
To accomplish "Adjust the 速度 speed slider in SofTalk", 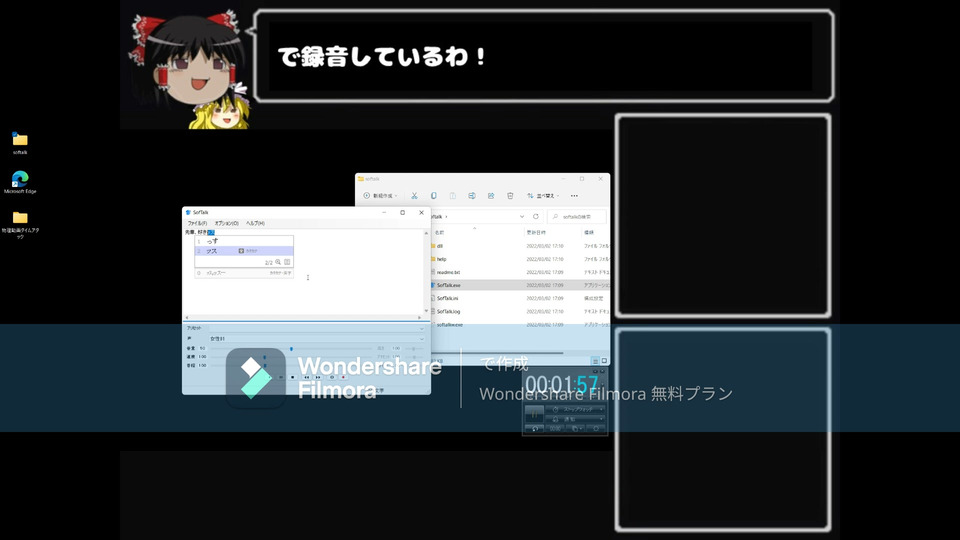I will tap(264, 357).
